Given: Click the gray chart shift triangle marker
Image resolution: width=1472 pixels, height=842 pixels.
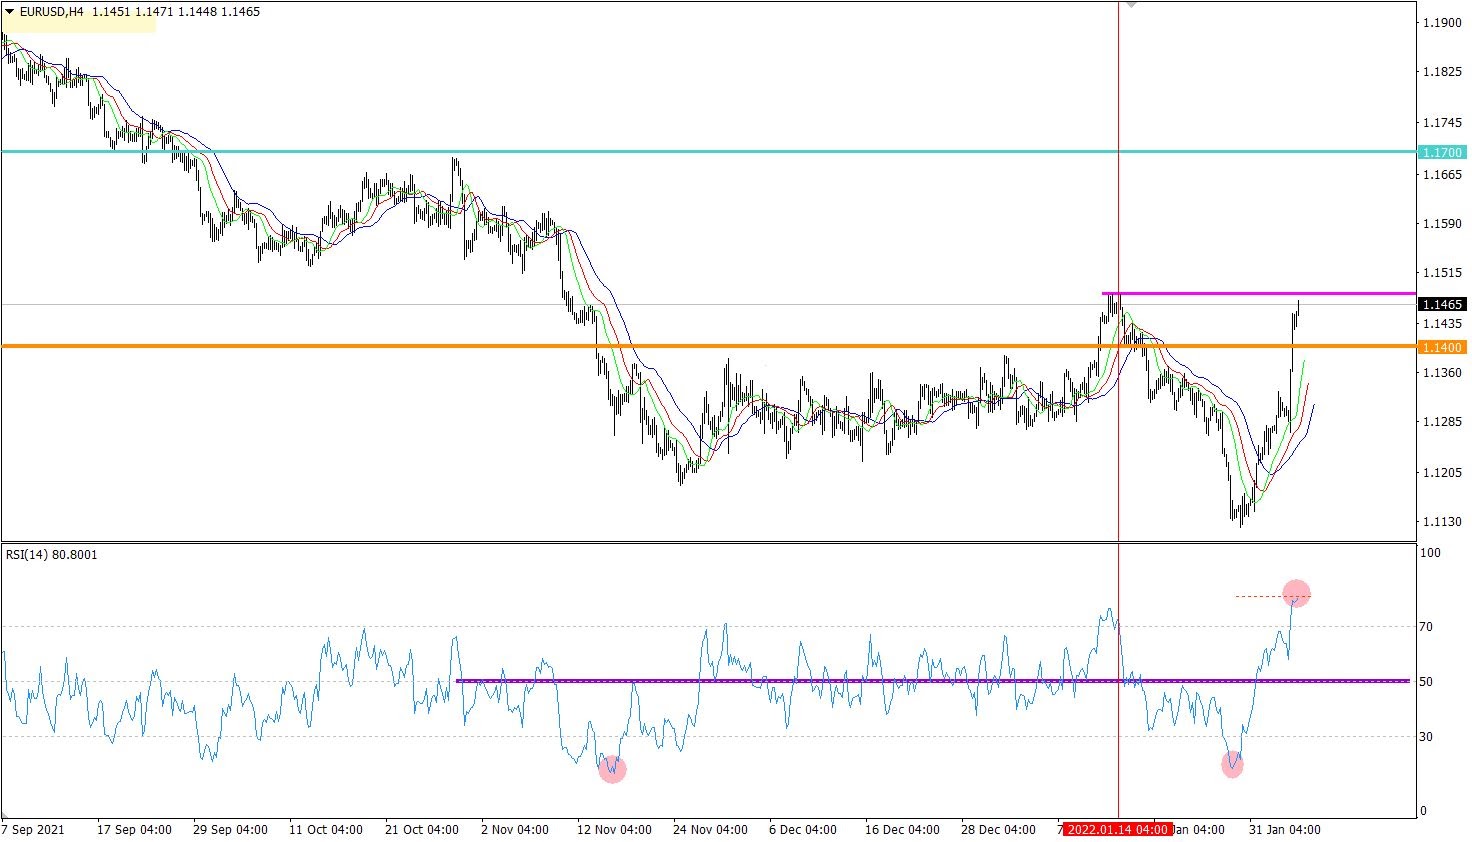Looking at the screenshot, I should tap(1131, 5).
